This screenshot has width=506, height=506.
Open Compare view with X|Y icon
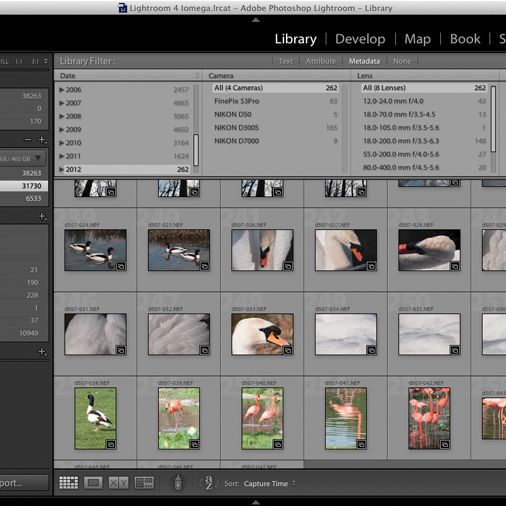118,483
